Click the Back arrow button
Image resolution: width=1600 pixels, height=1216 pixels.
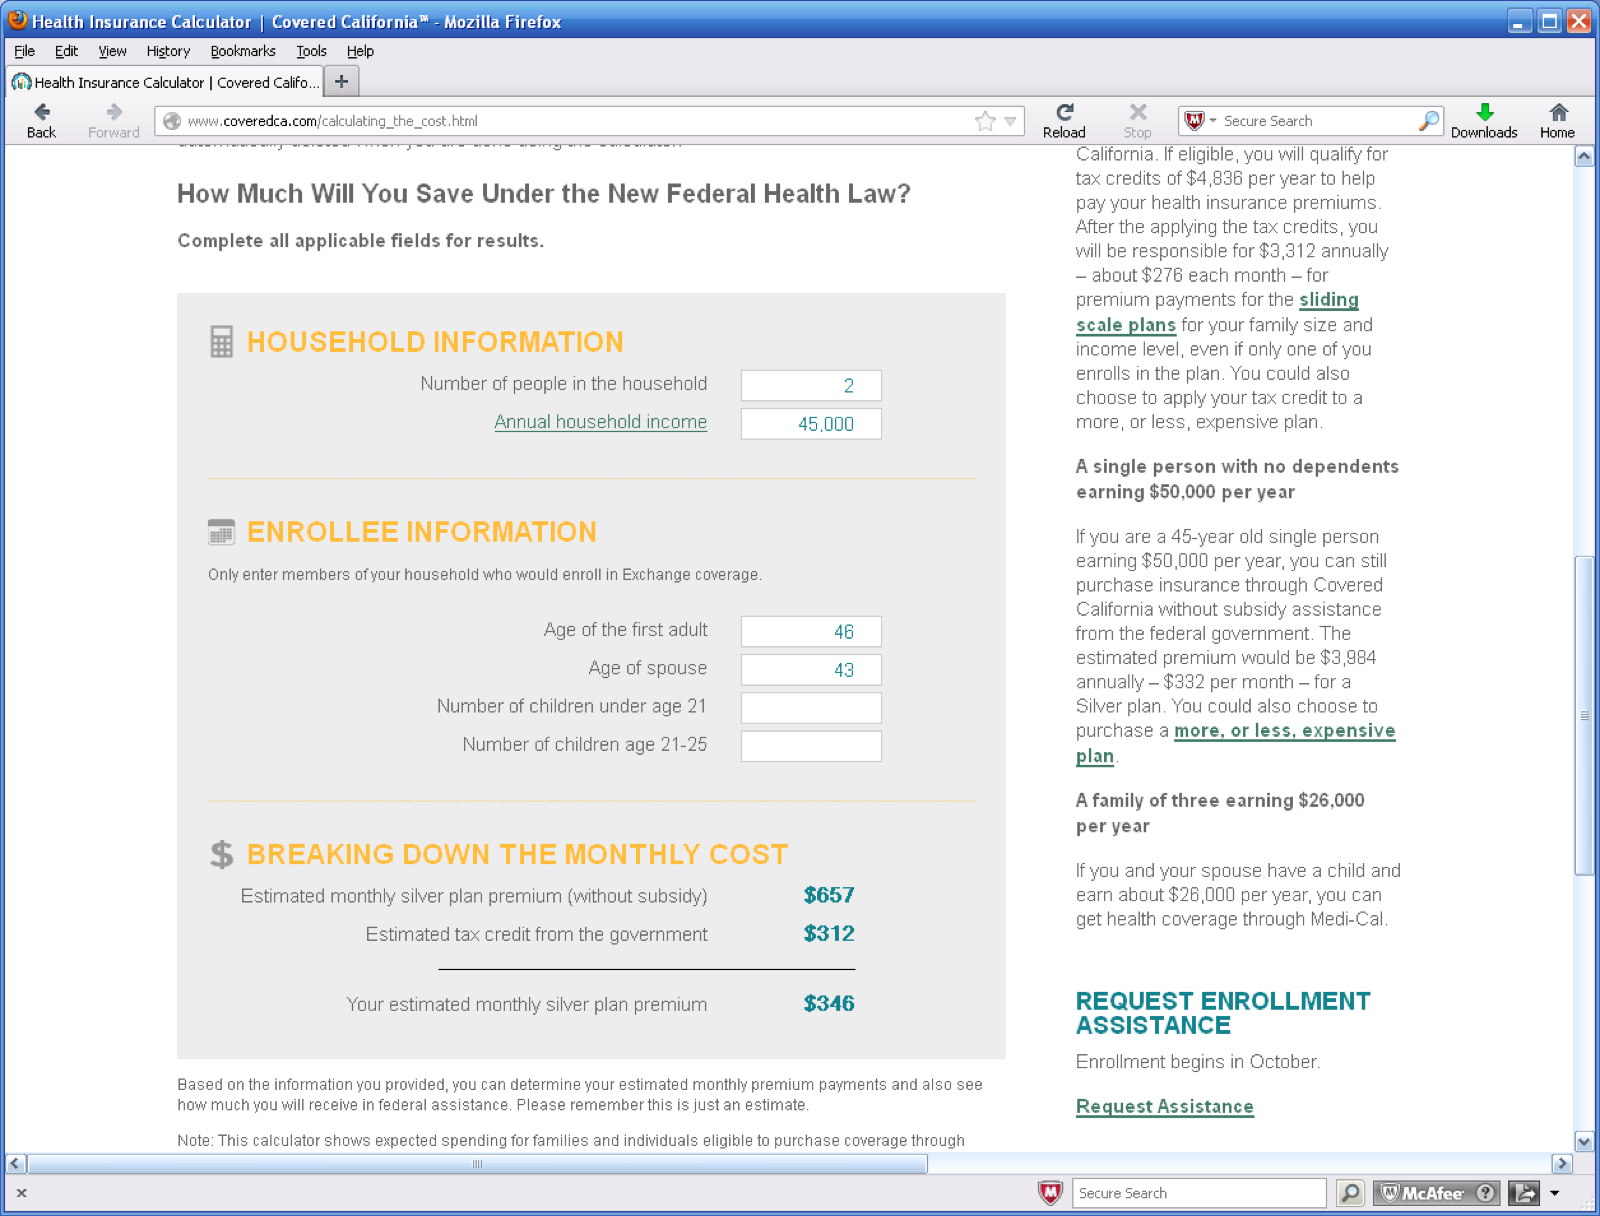point(41,120)
